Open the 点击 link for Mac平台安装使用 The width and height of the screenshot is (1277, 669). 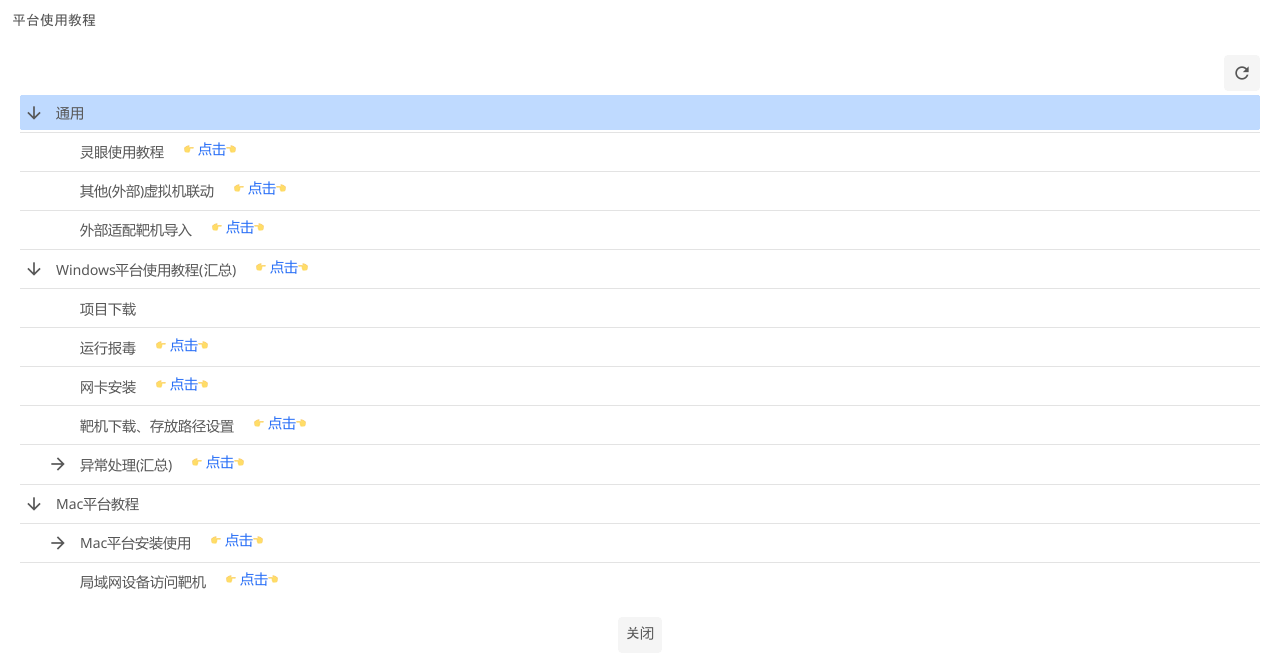pos(238,541)
